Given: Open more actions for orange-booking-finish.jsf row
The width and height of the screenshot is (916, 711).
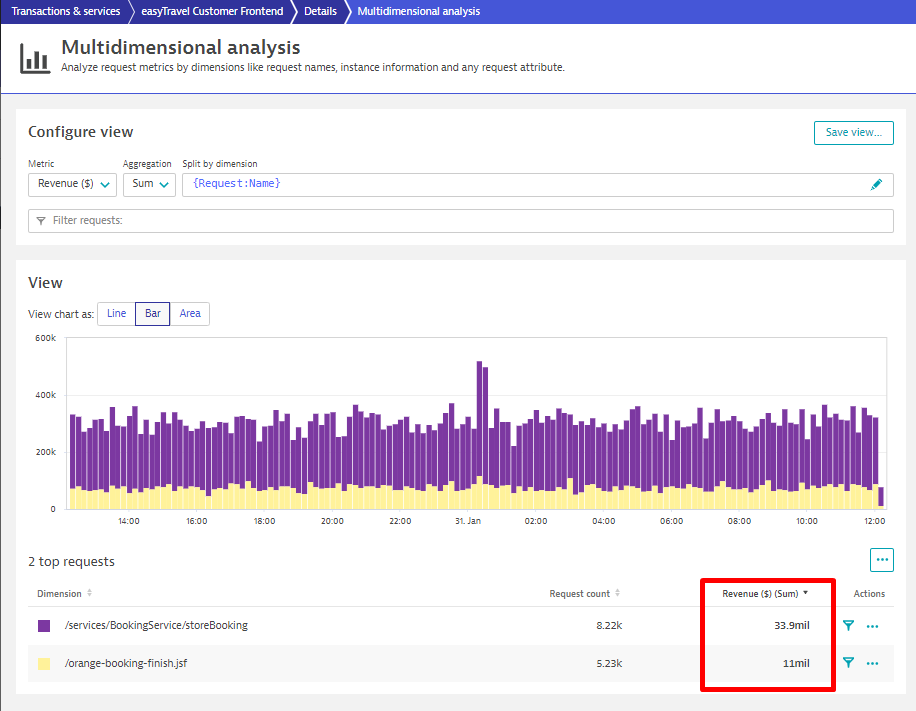Looking at the screenshot, I should coord(872,663).
